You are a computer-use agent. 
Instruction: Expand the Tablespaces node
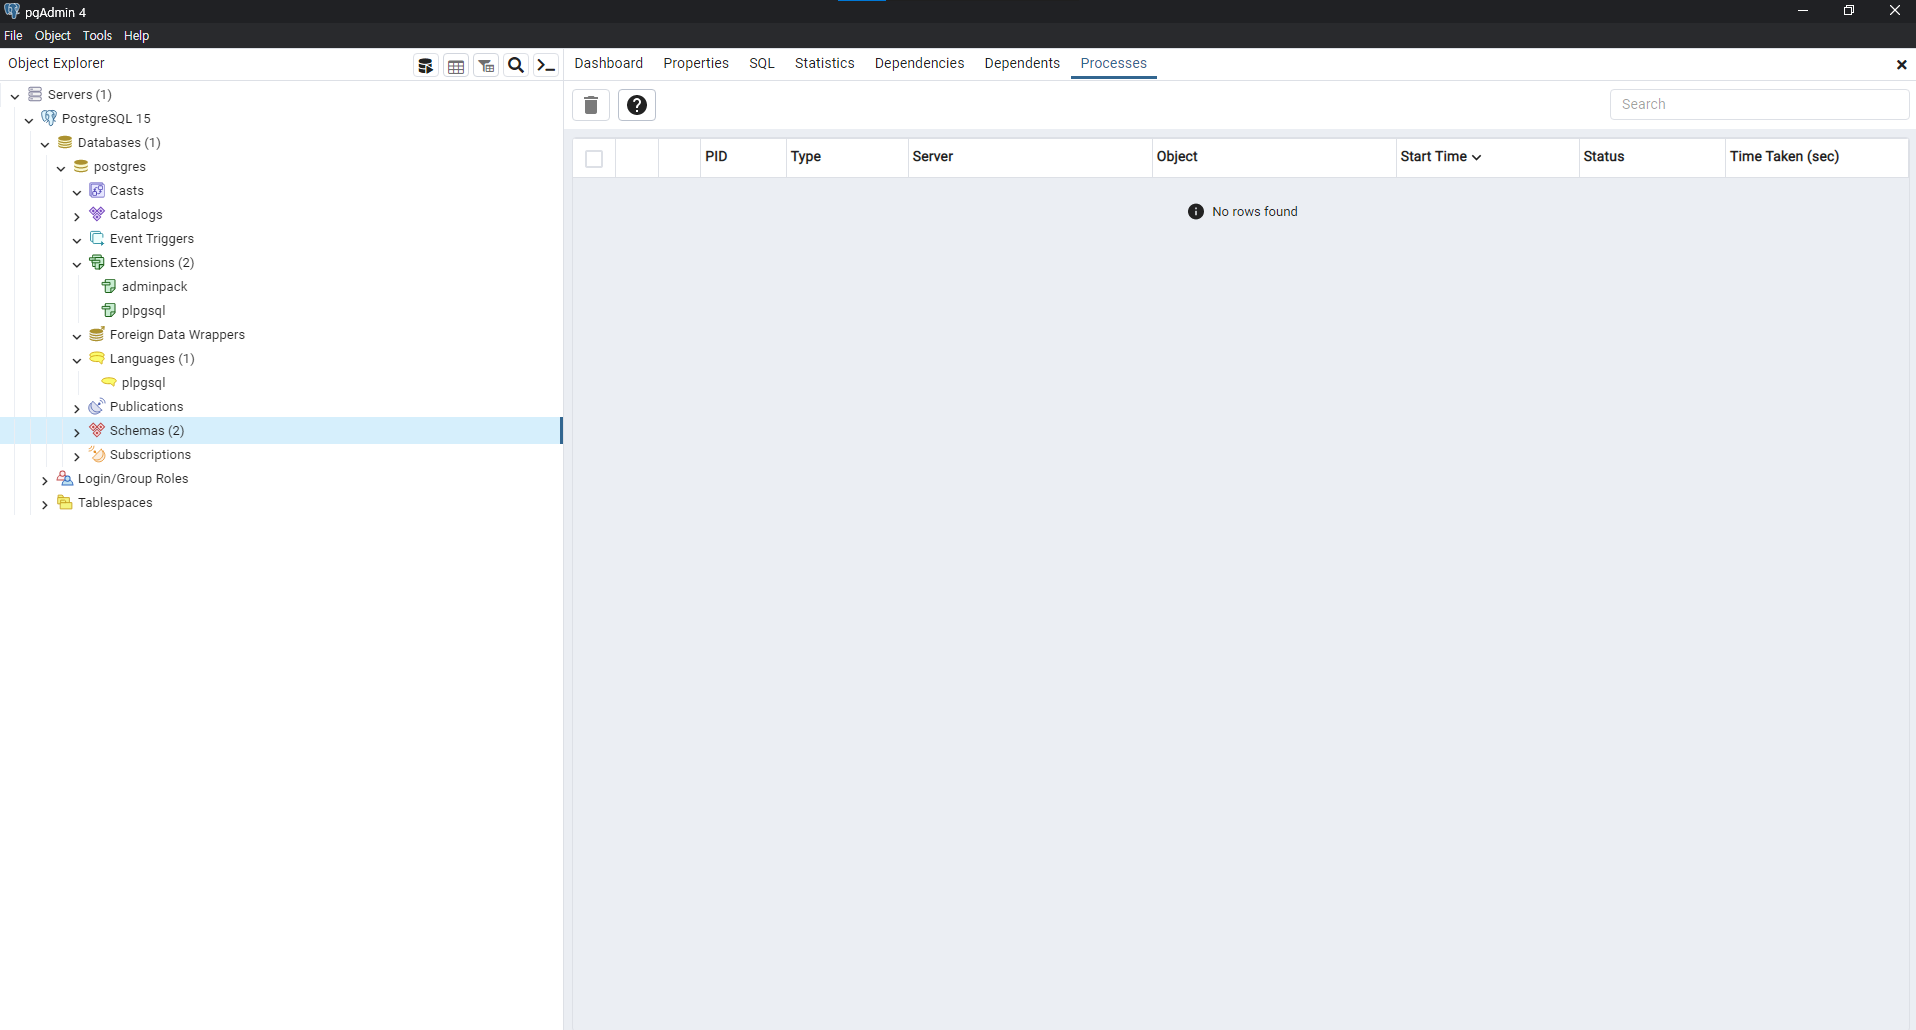click(45, 504)
